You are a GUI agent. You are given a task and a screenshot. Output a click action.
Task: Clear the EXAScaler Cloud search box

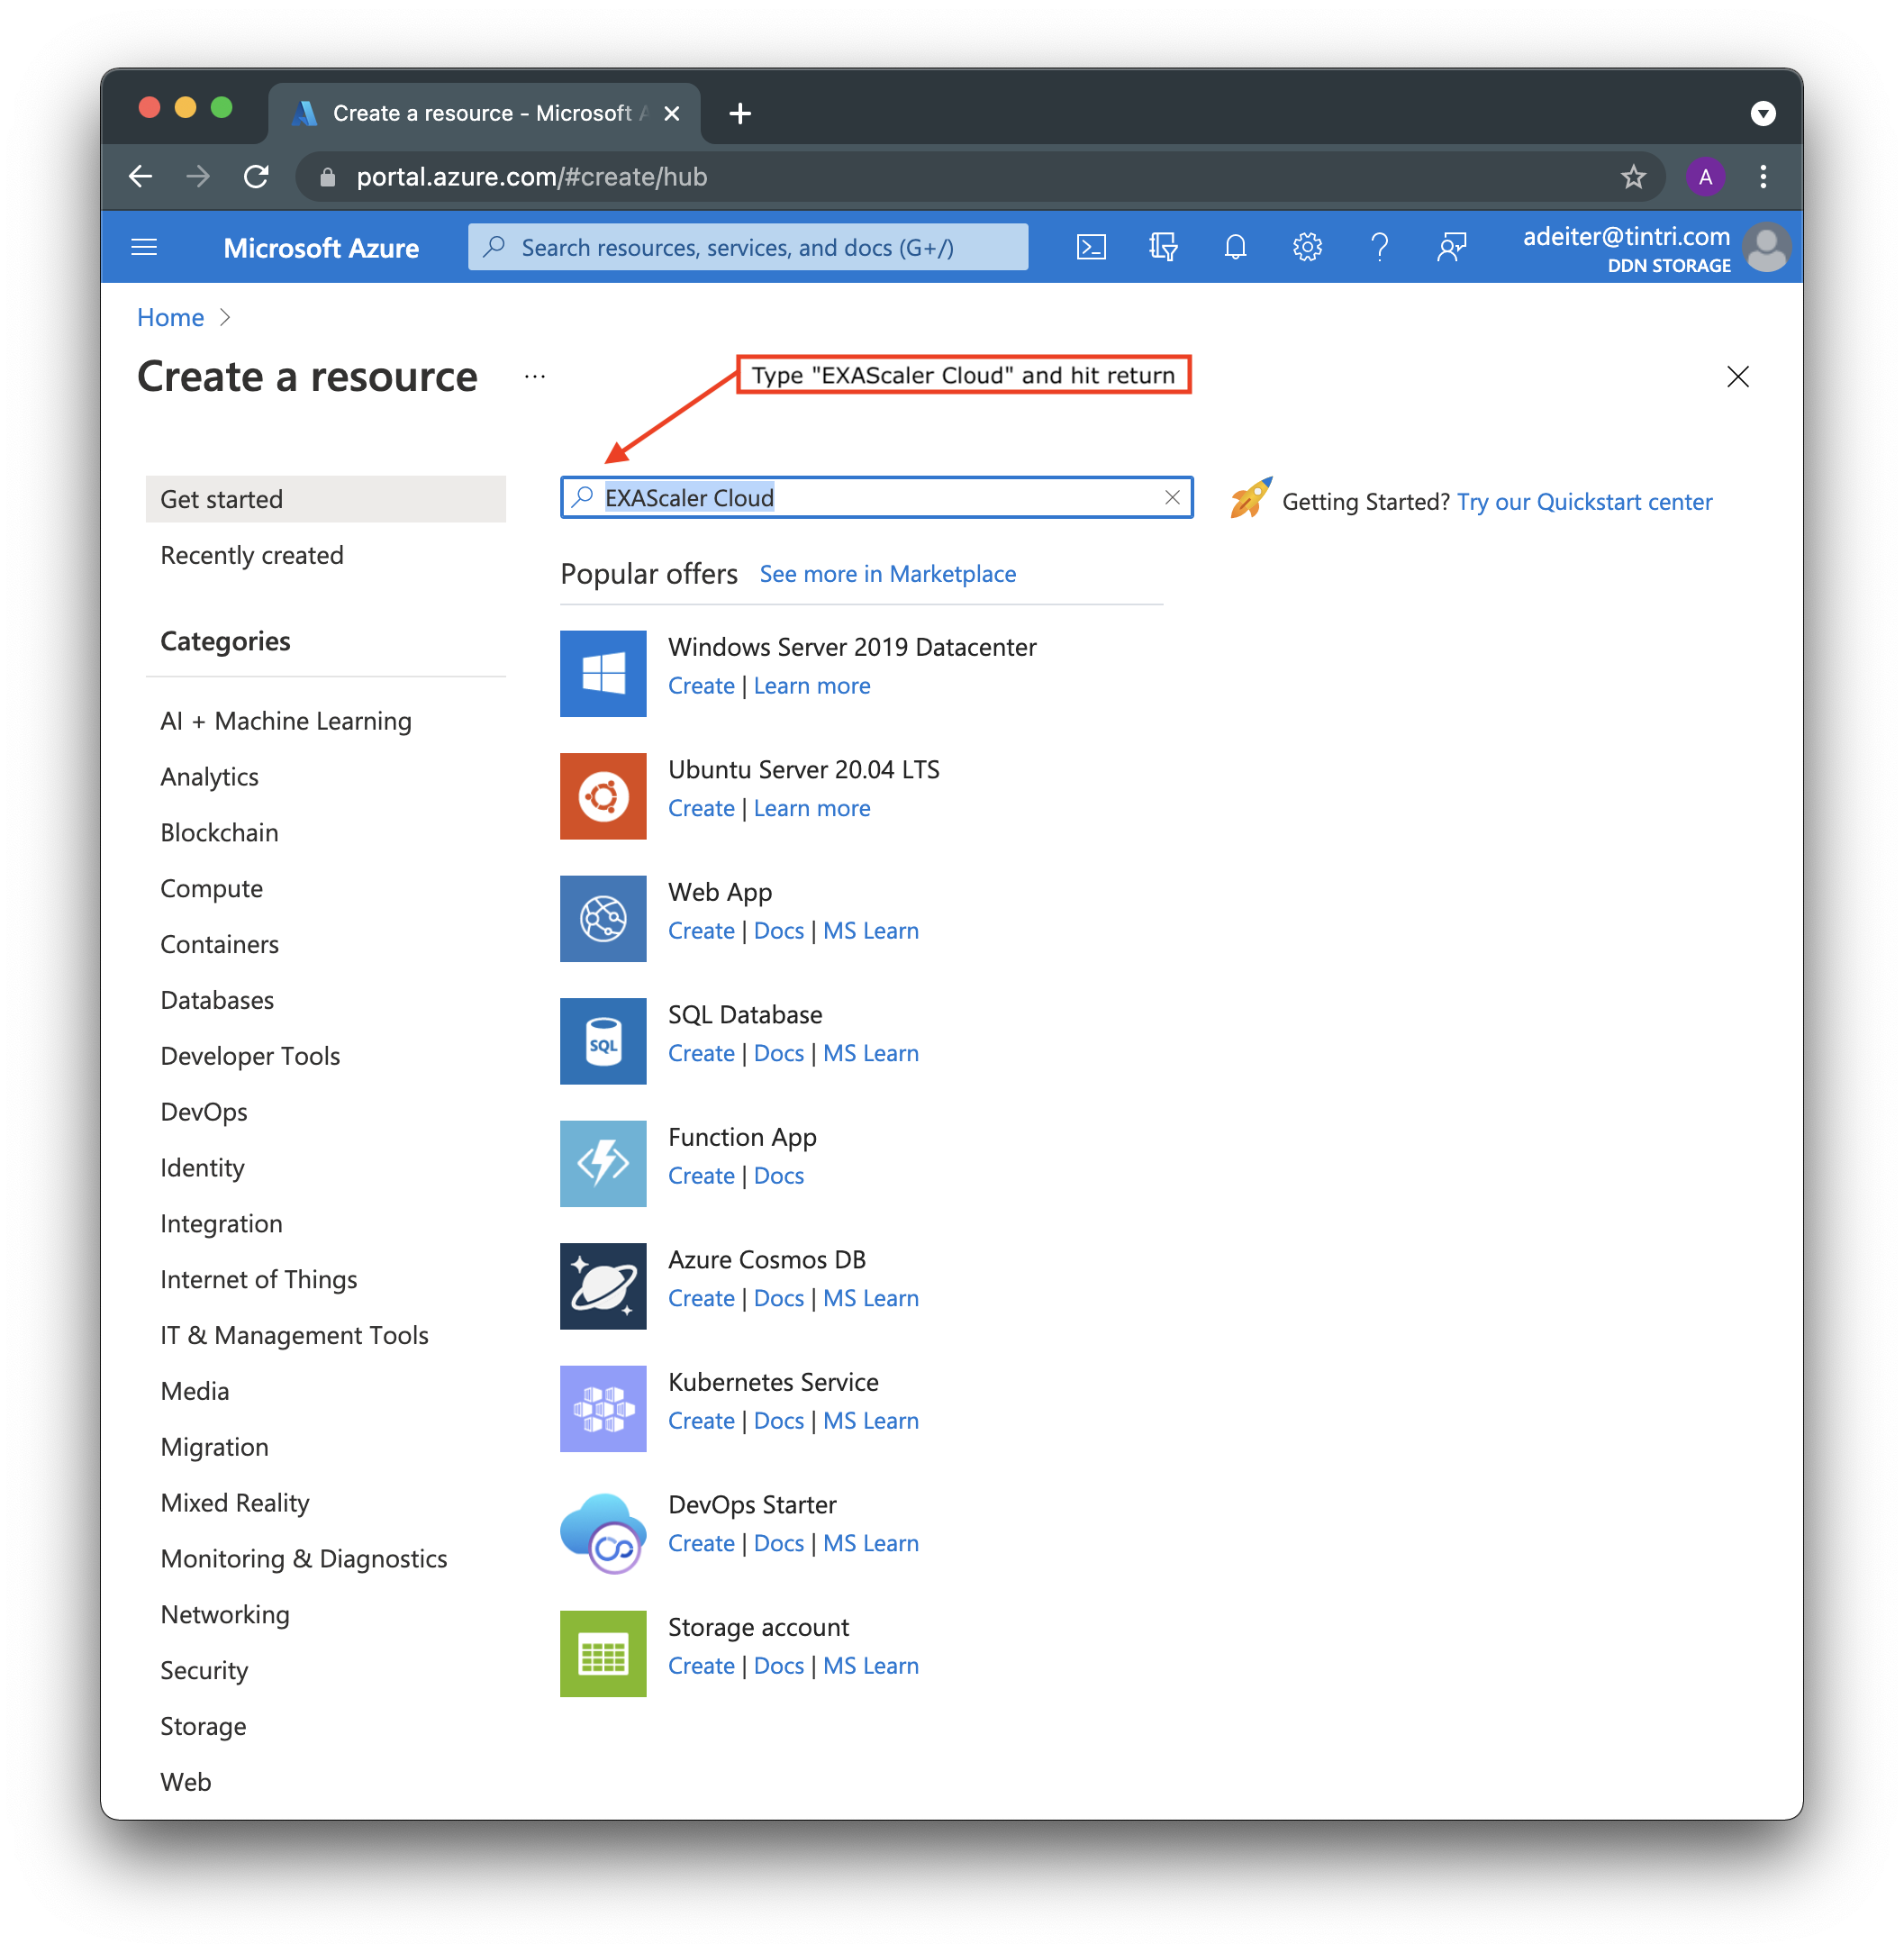point(1172,497)
